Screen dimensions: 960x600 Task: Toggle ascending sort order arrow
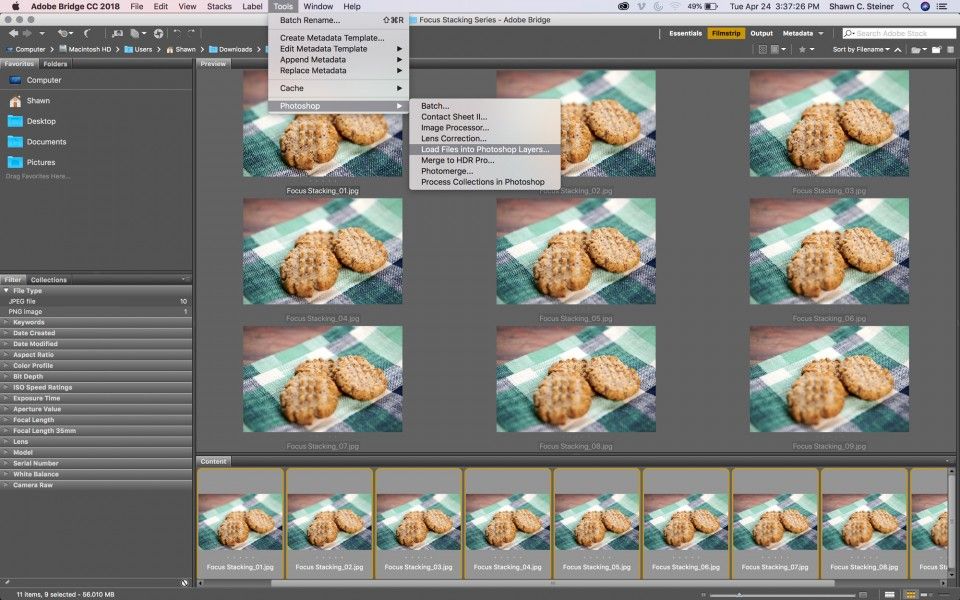click(x=898, y=50)
